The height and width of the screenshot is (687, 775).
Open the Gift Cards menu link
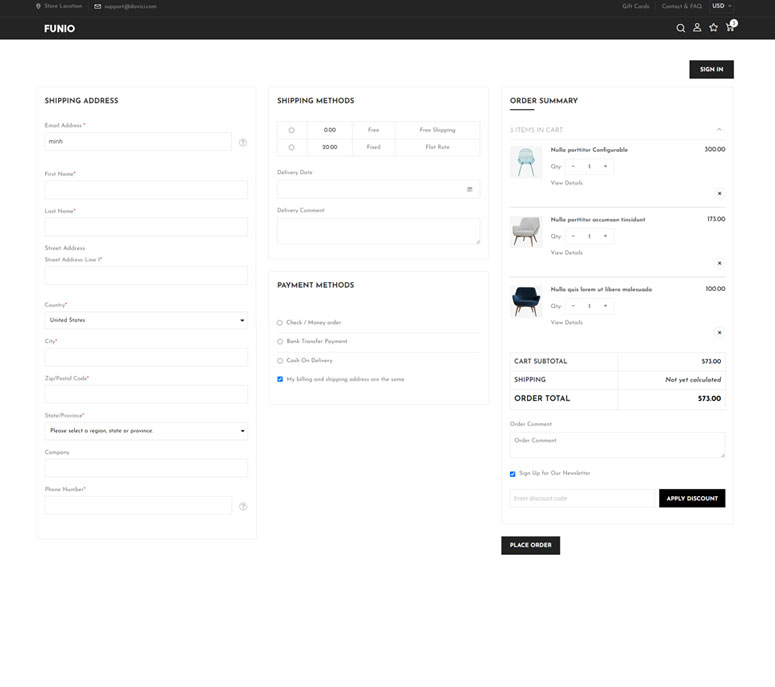[635, 6]
